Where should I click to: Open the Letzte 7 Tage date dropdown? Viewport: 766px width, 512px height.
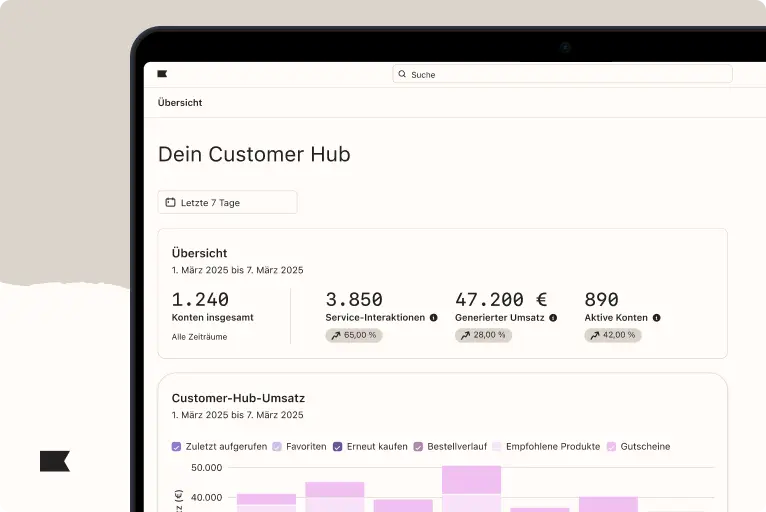pos(227,203)
